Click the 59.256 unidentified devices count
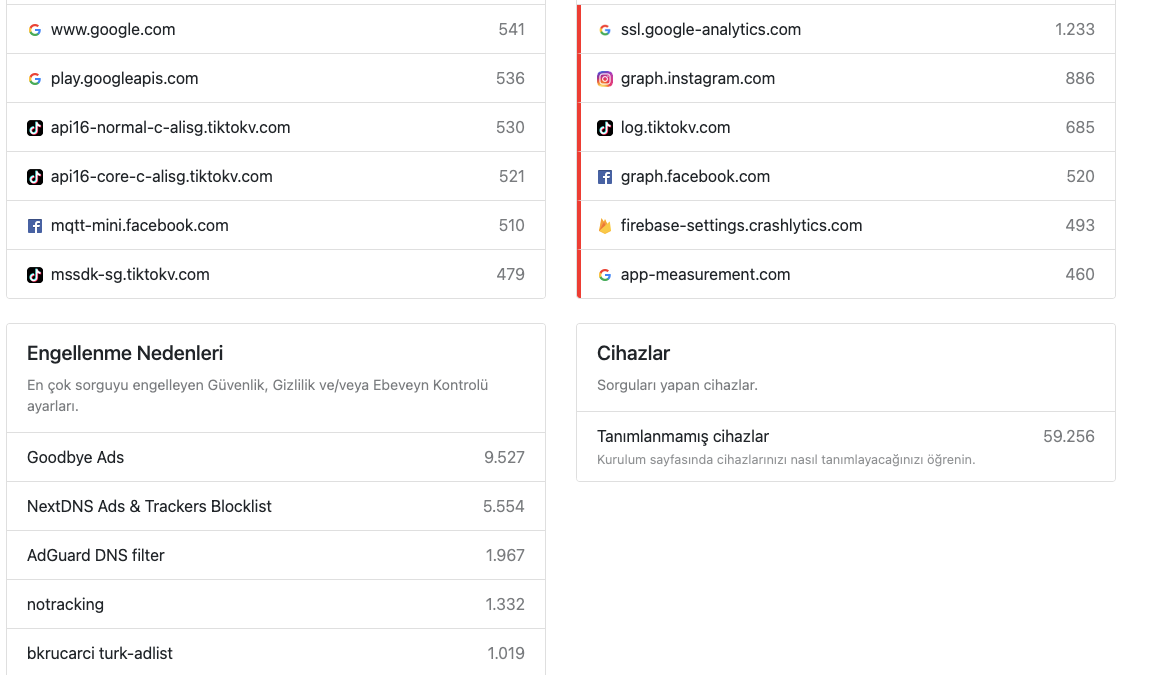The height and width of the screenshot is (675, 1165). pyautogui.click(x=1069, y=437)
